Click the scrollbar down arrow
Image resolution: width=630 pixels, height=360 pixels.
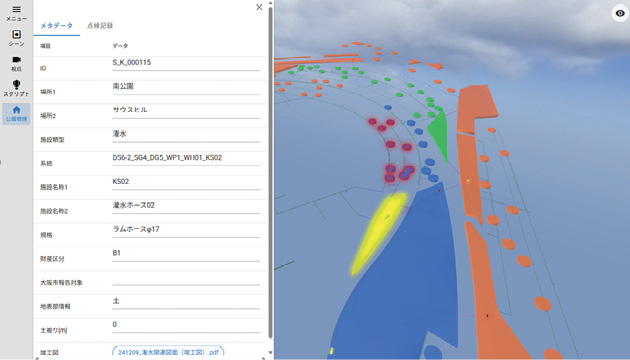coord(270,353)
